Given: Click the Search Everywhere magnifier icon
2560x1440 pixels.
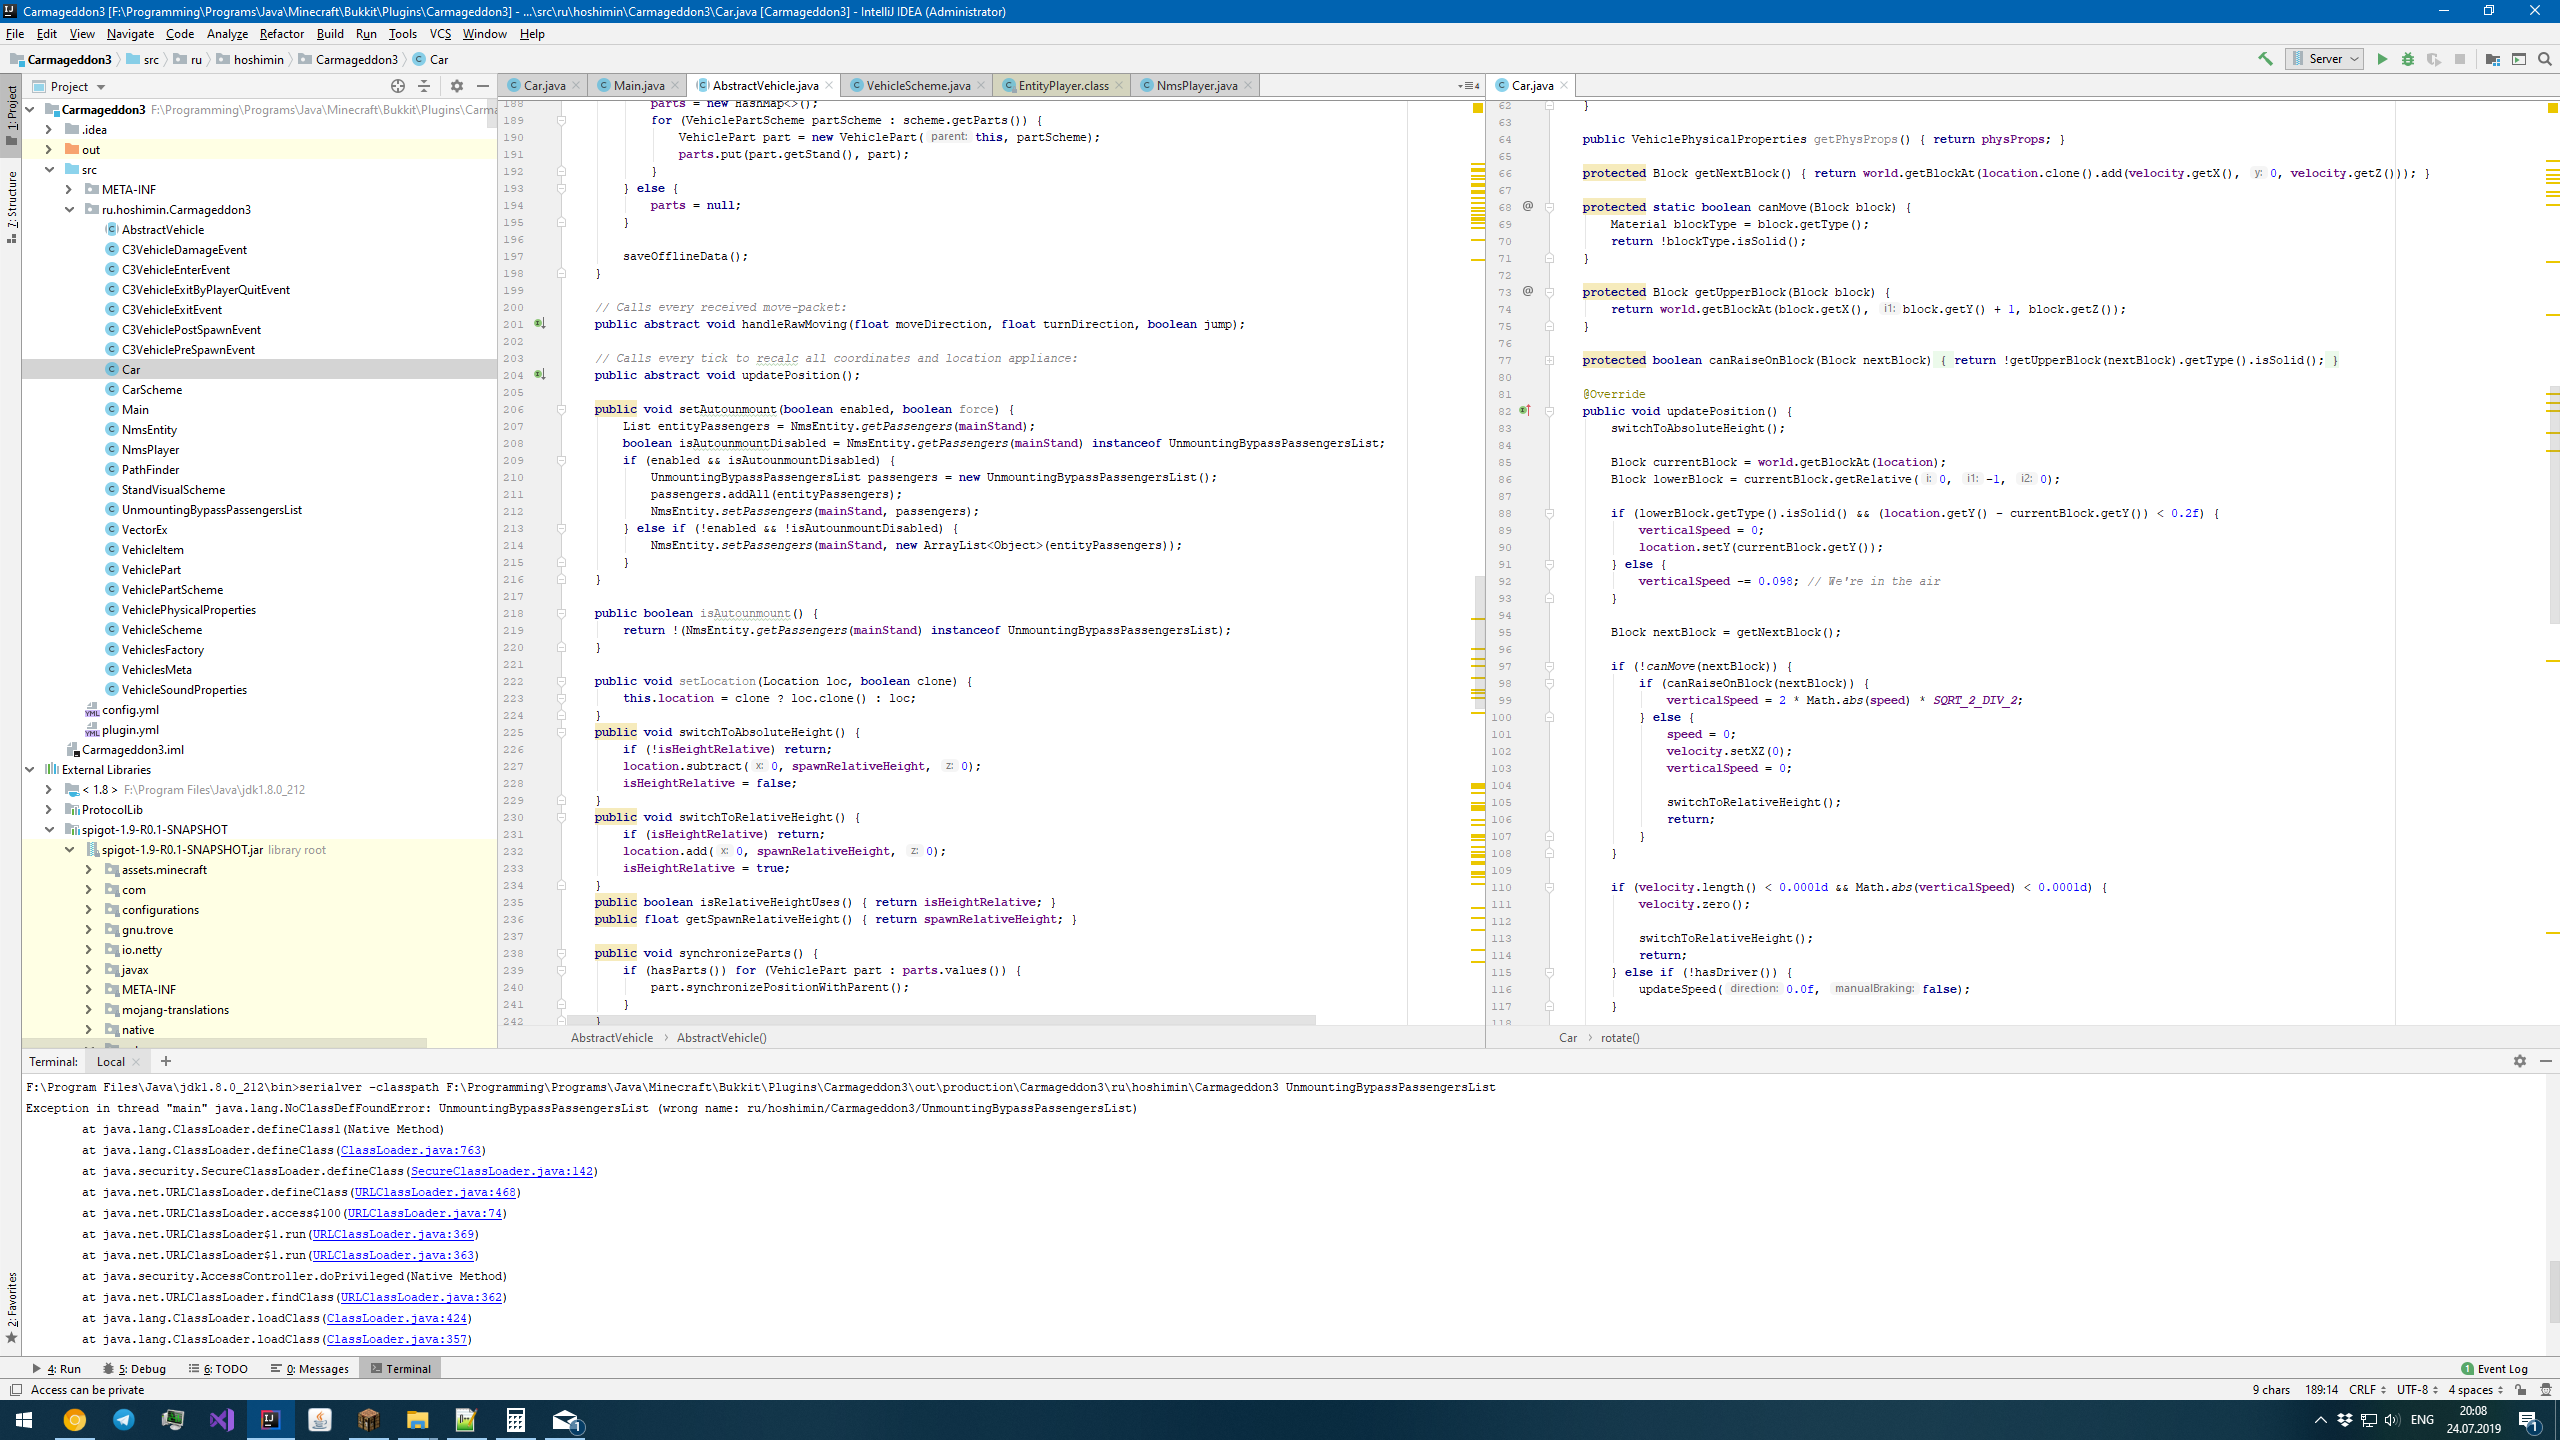Looking at the screenshot, I should (x=2545, y=59).
